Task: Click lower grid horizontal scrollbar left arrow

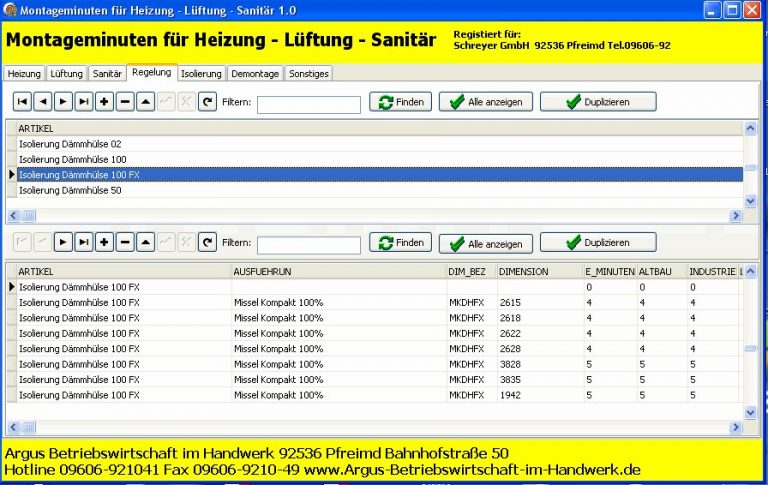Action: pyautogui.click(x=13, y=427)
